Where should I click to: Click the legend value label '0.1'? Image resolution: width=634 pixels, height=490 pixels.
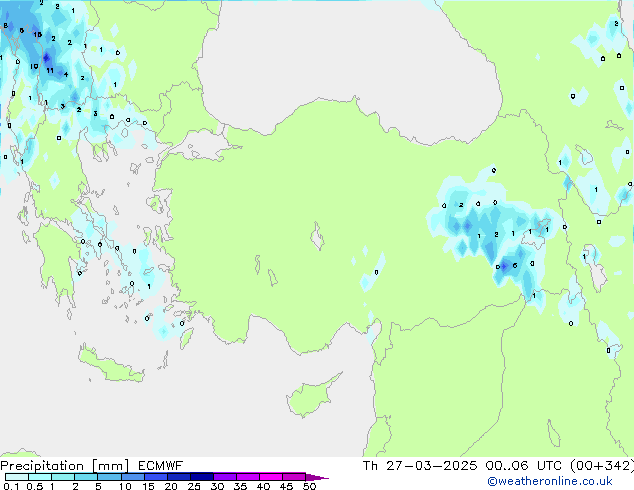[11, 486]
